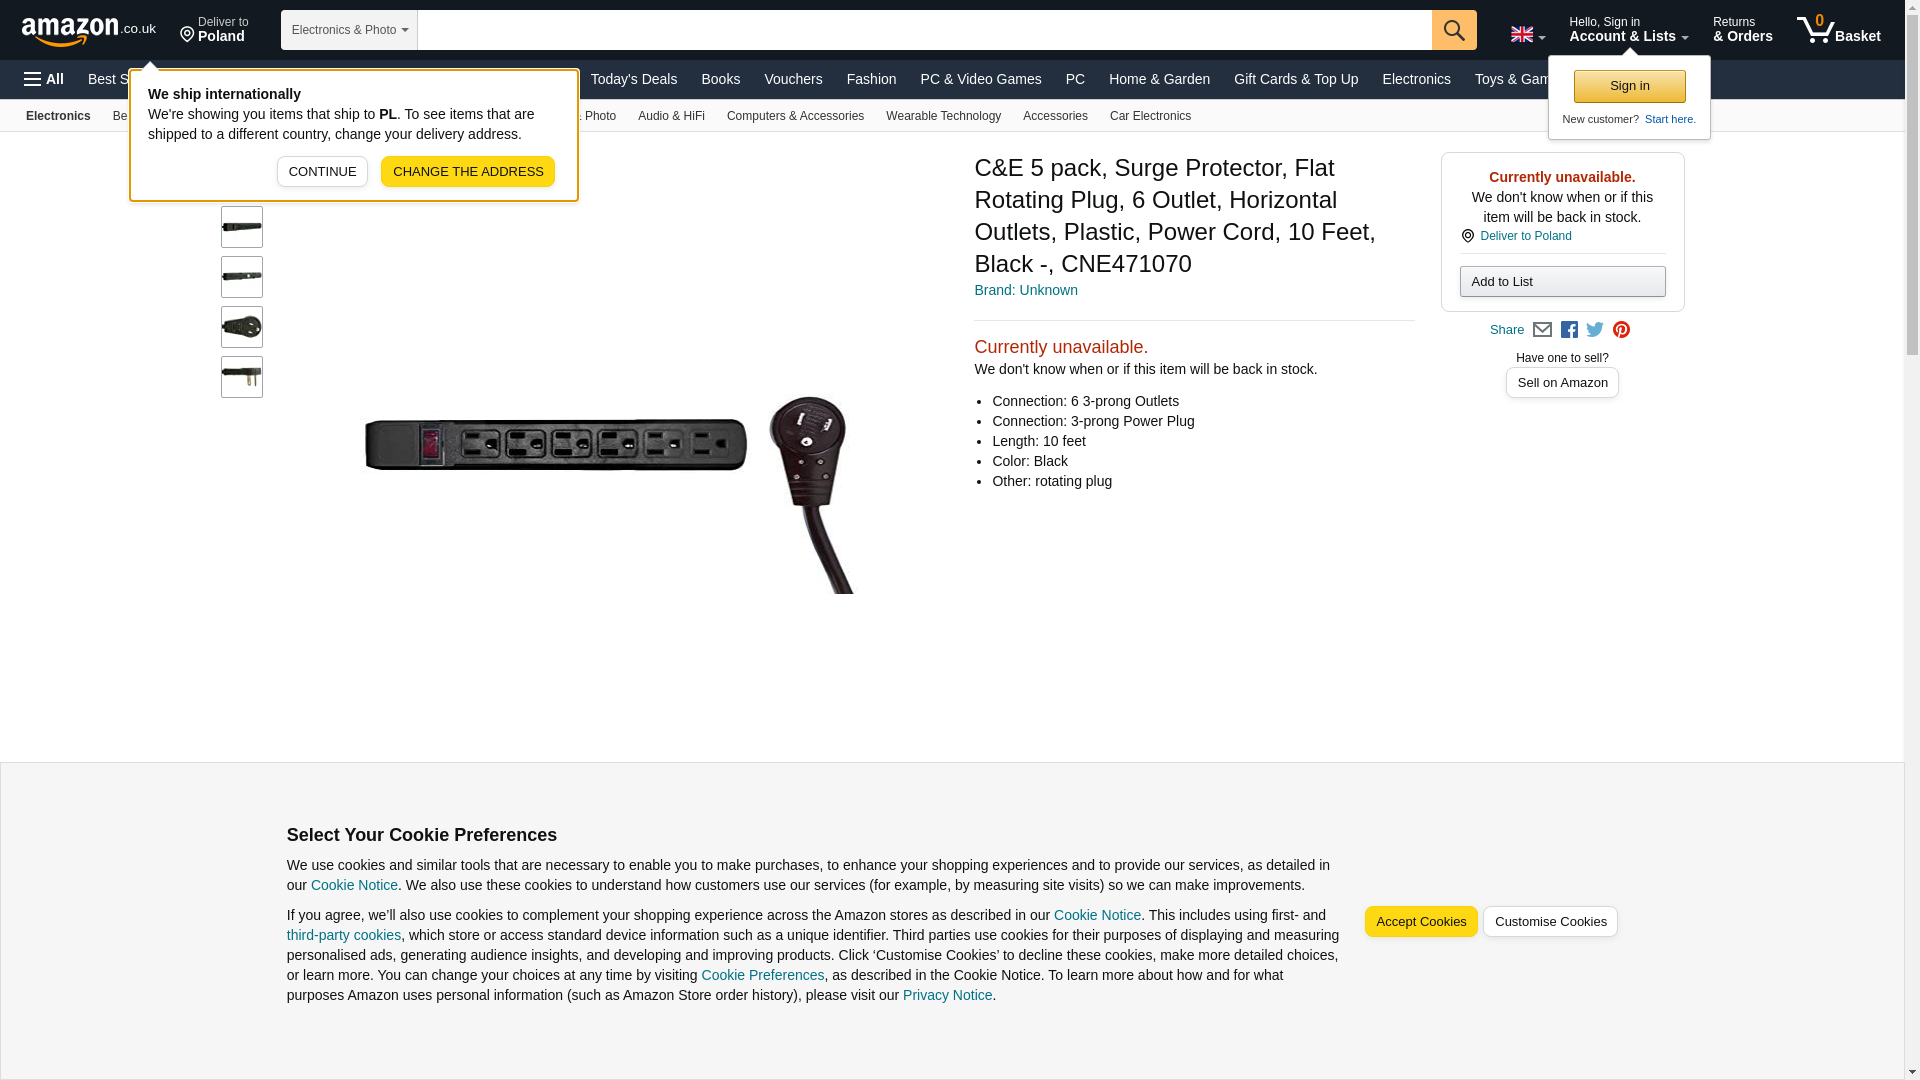Image resolution: width=1920 pixels, height=1080 pixels.
Task: Click the yellow Sign in button
Action: [x=1629, y=87]
